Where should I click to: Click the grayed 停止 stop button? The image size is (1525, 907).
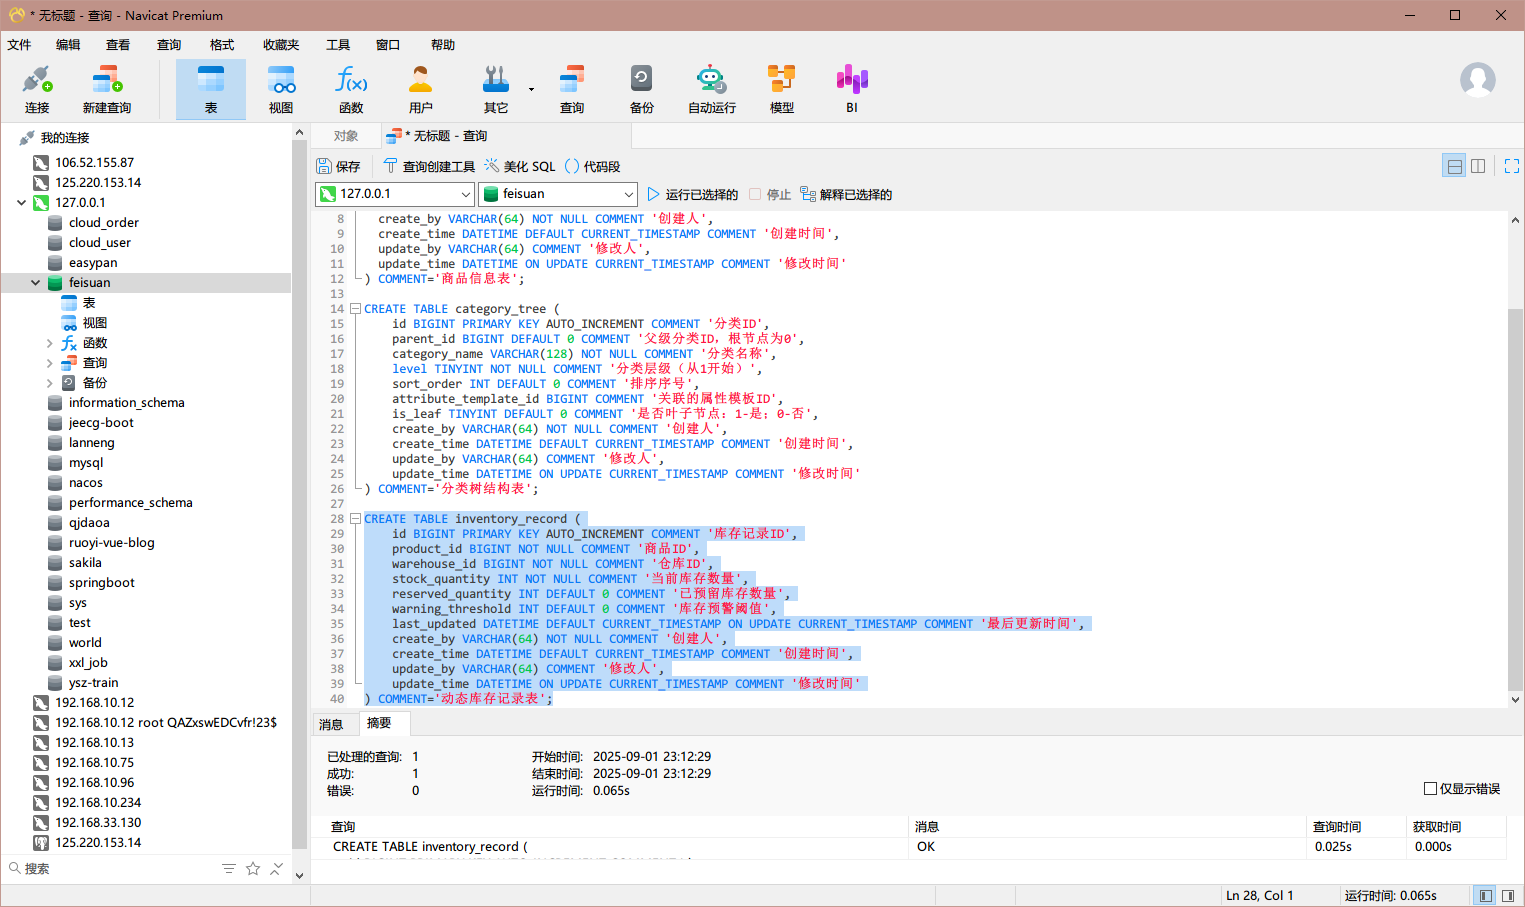pyautogui.click(x=770, y=194)
